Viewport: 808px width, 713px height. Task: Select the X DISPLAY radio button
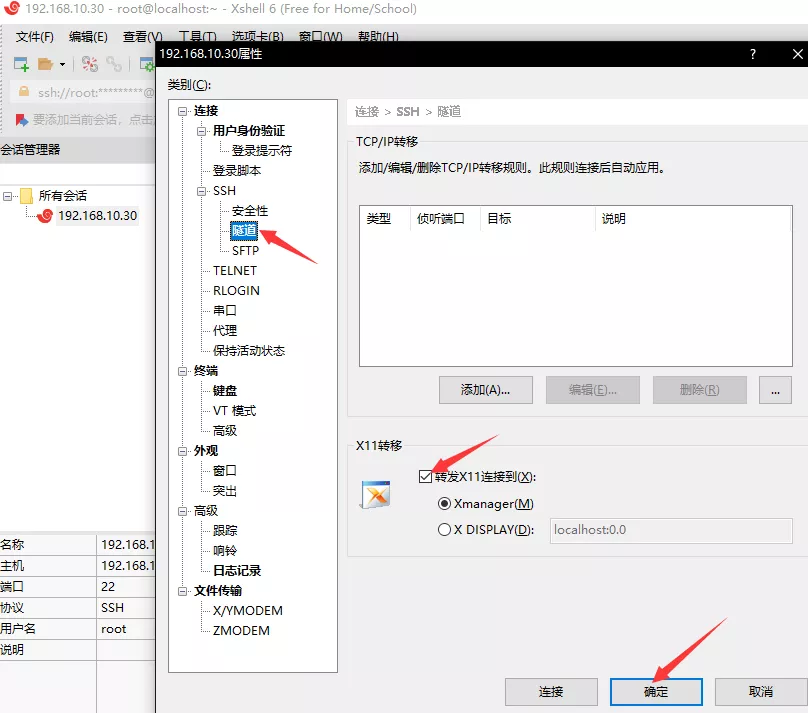coord(444,530)
